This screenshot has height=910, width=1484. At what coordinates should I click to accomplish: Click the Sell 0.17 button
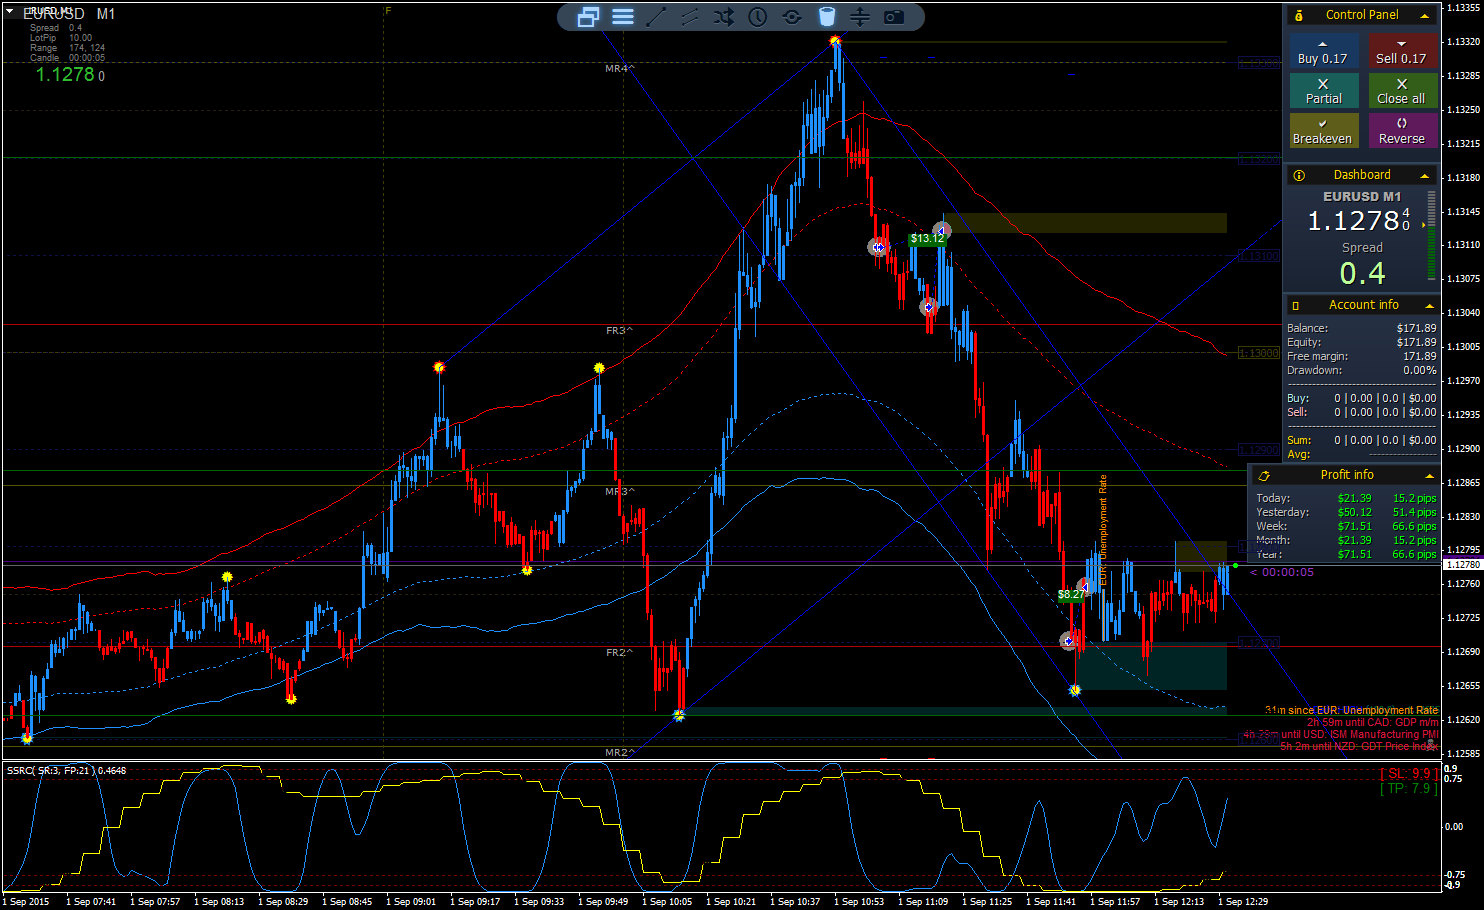pyautogui.click(x=1402, y=51)
